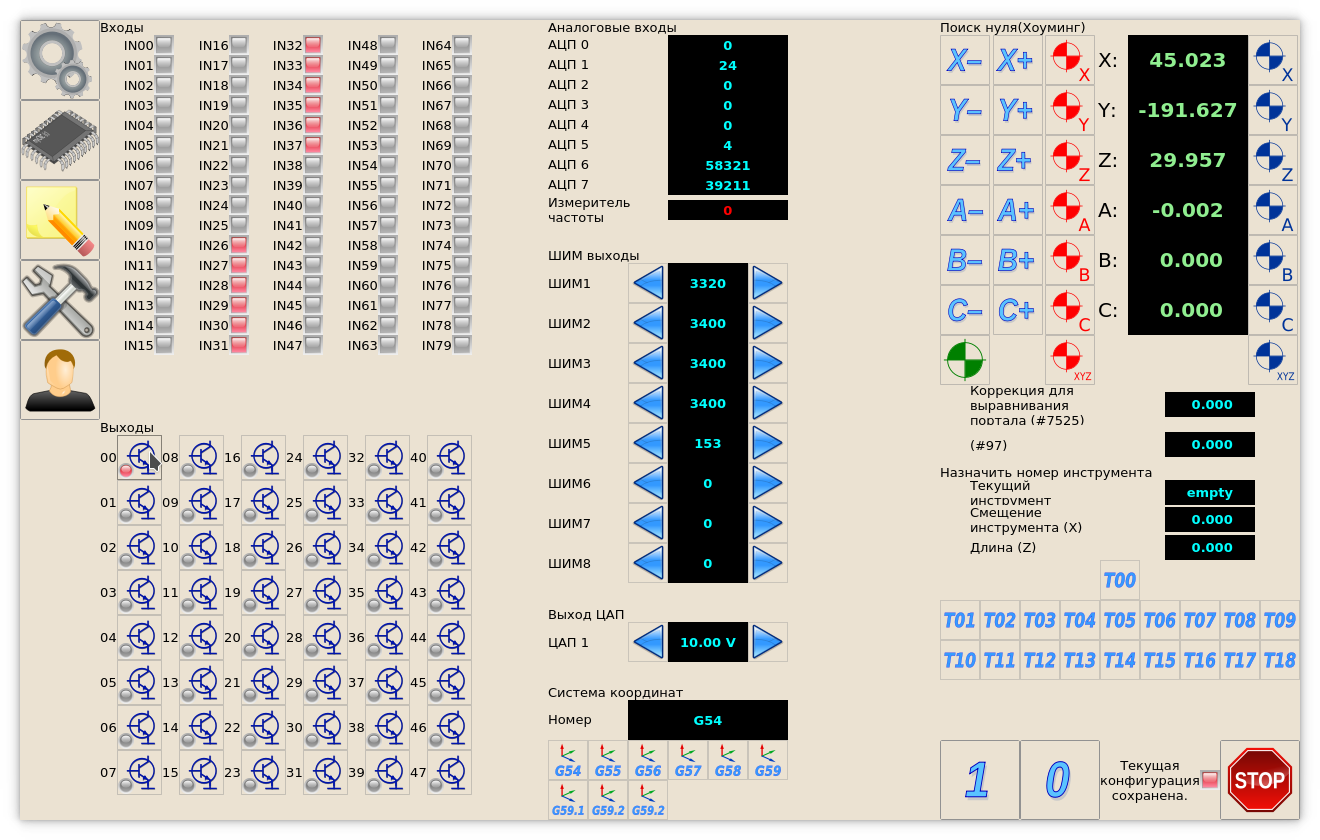
Task: Click the Длина (Z) value field
Action: 1210,548
